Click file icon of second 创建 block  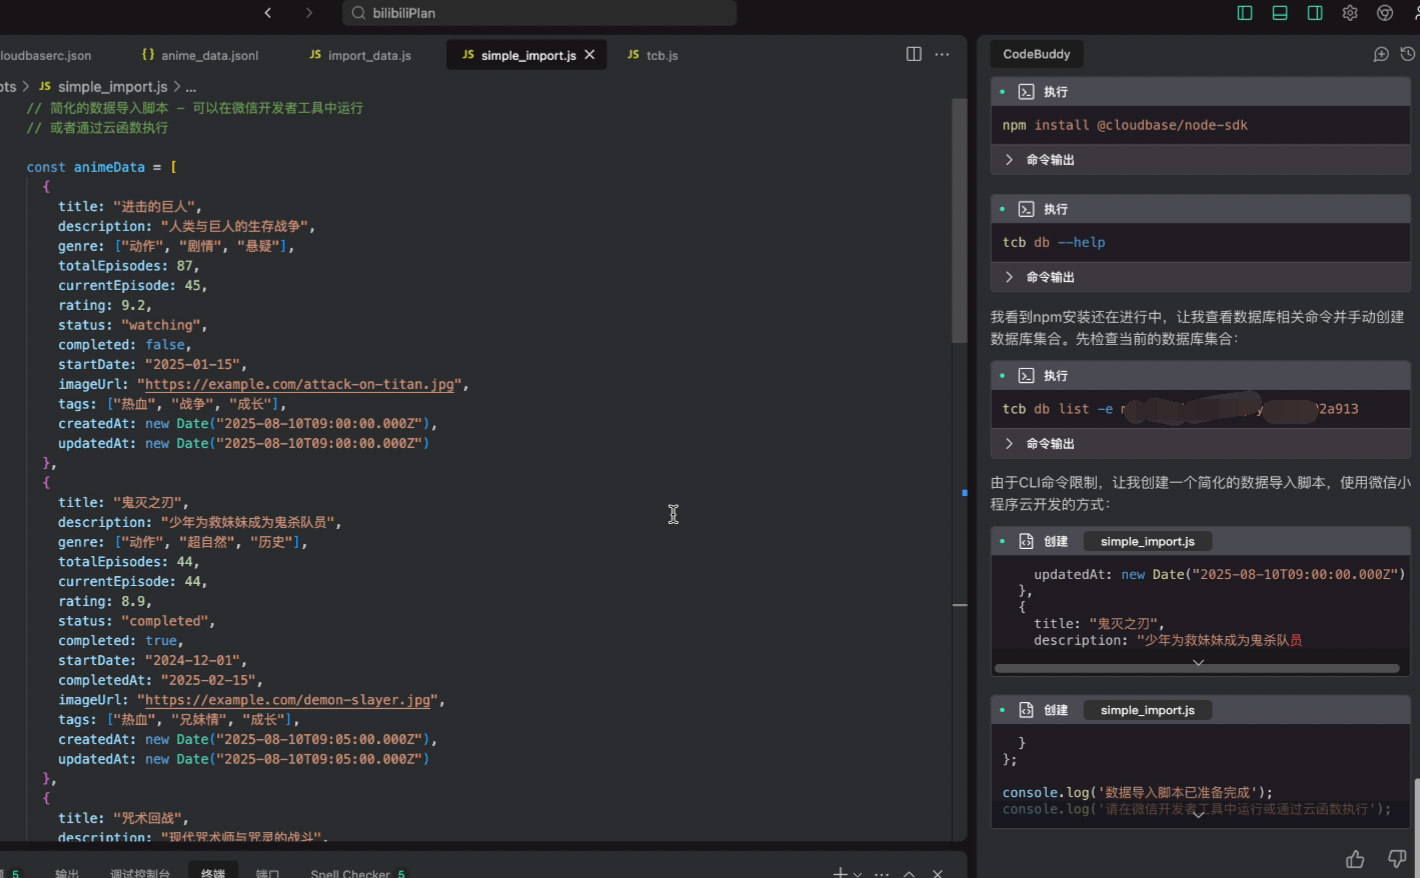click(x=1026, y=710)
